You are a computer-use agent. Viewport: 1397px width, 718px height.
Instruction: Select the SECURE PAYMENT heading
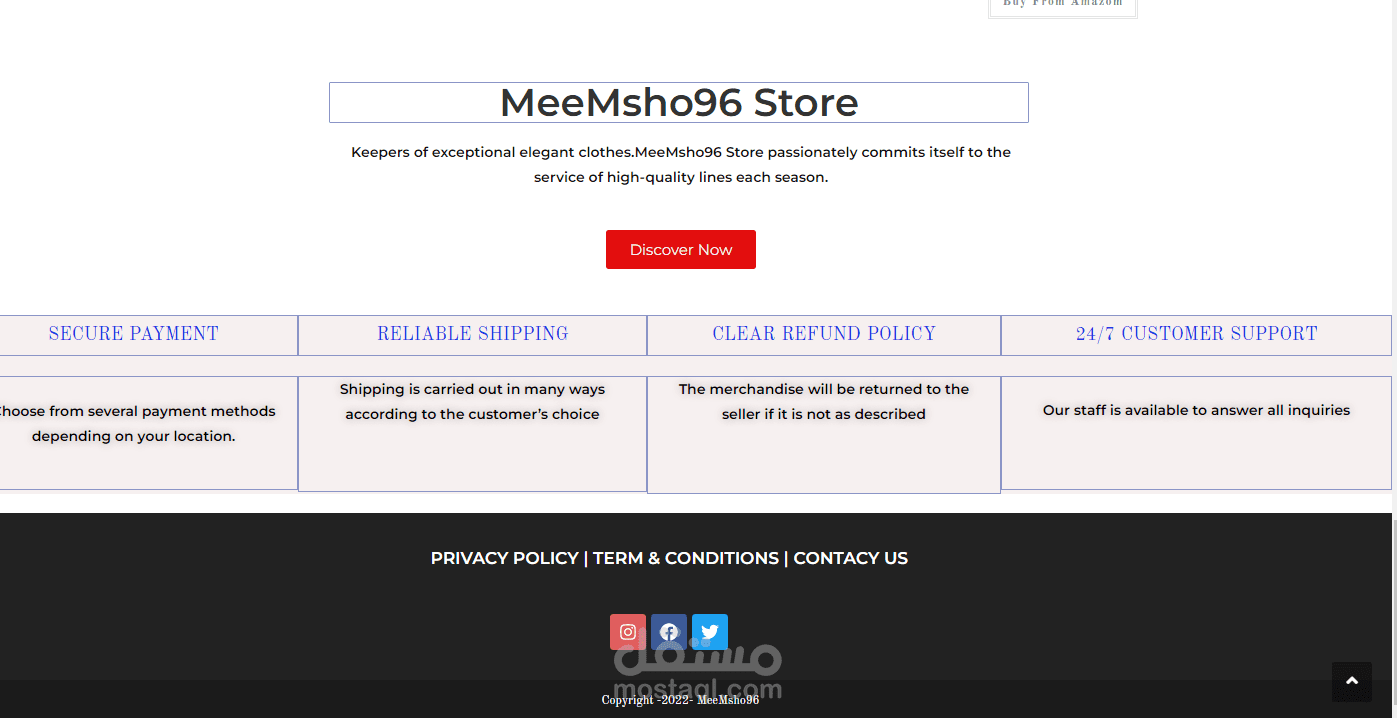134,334
